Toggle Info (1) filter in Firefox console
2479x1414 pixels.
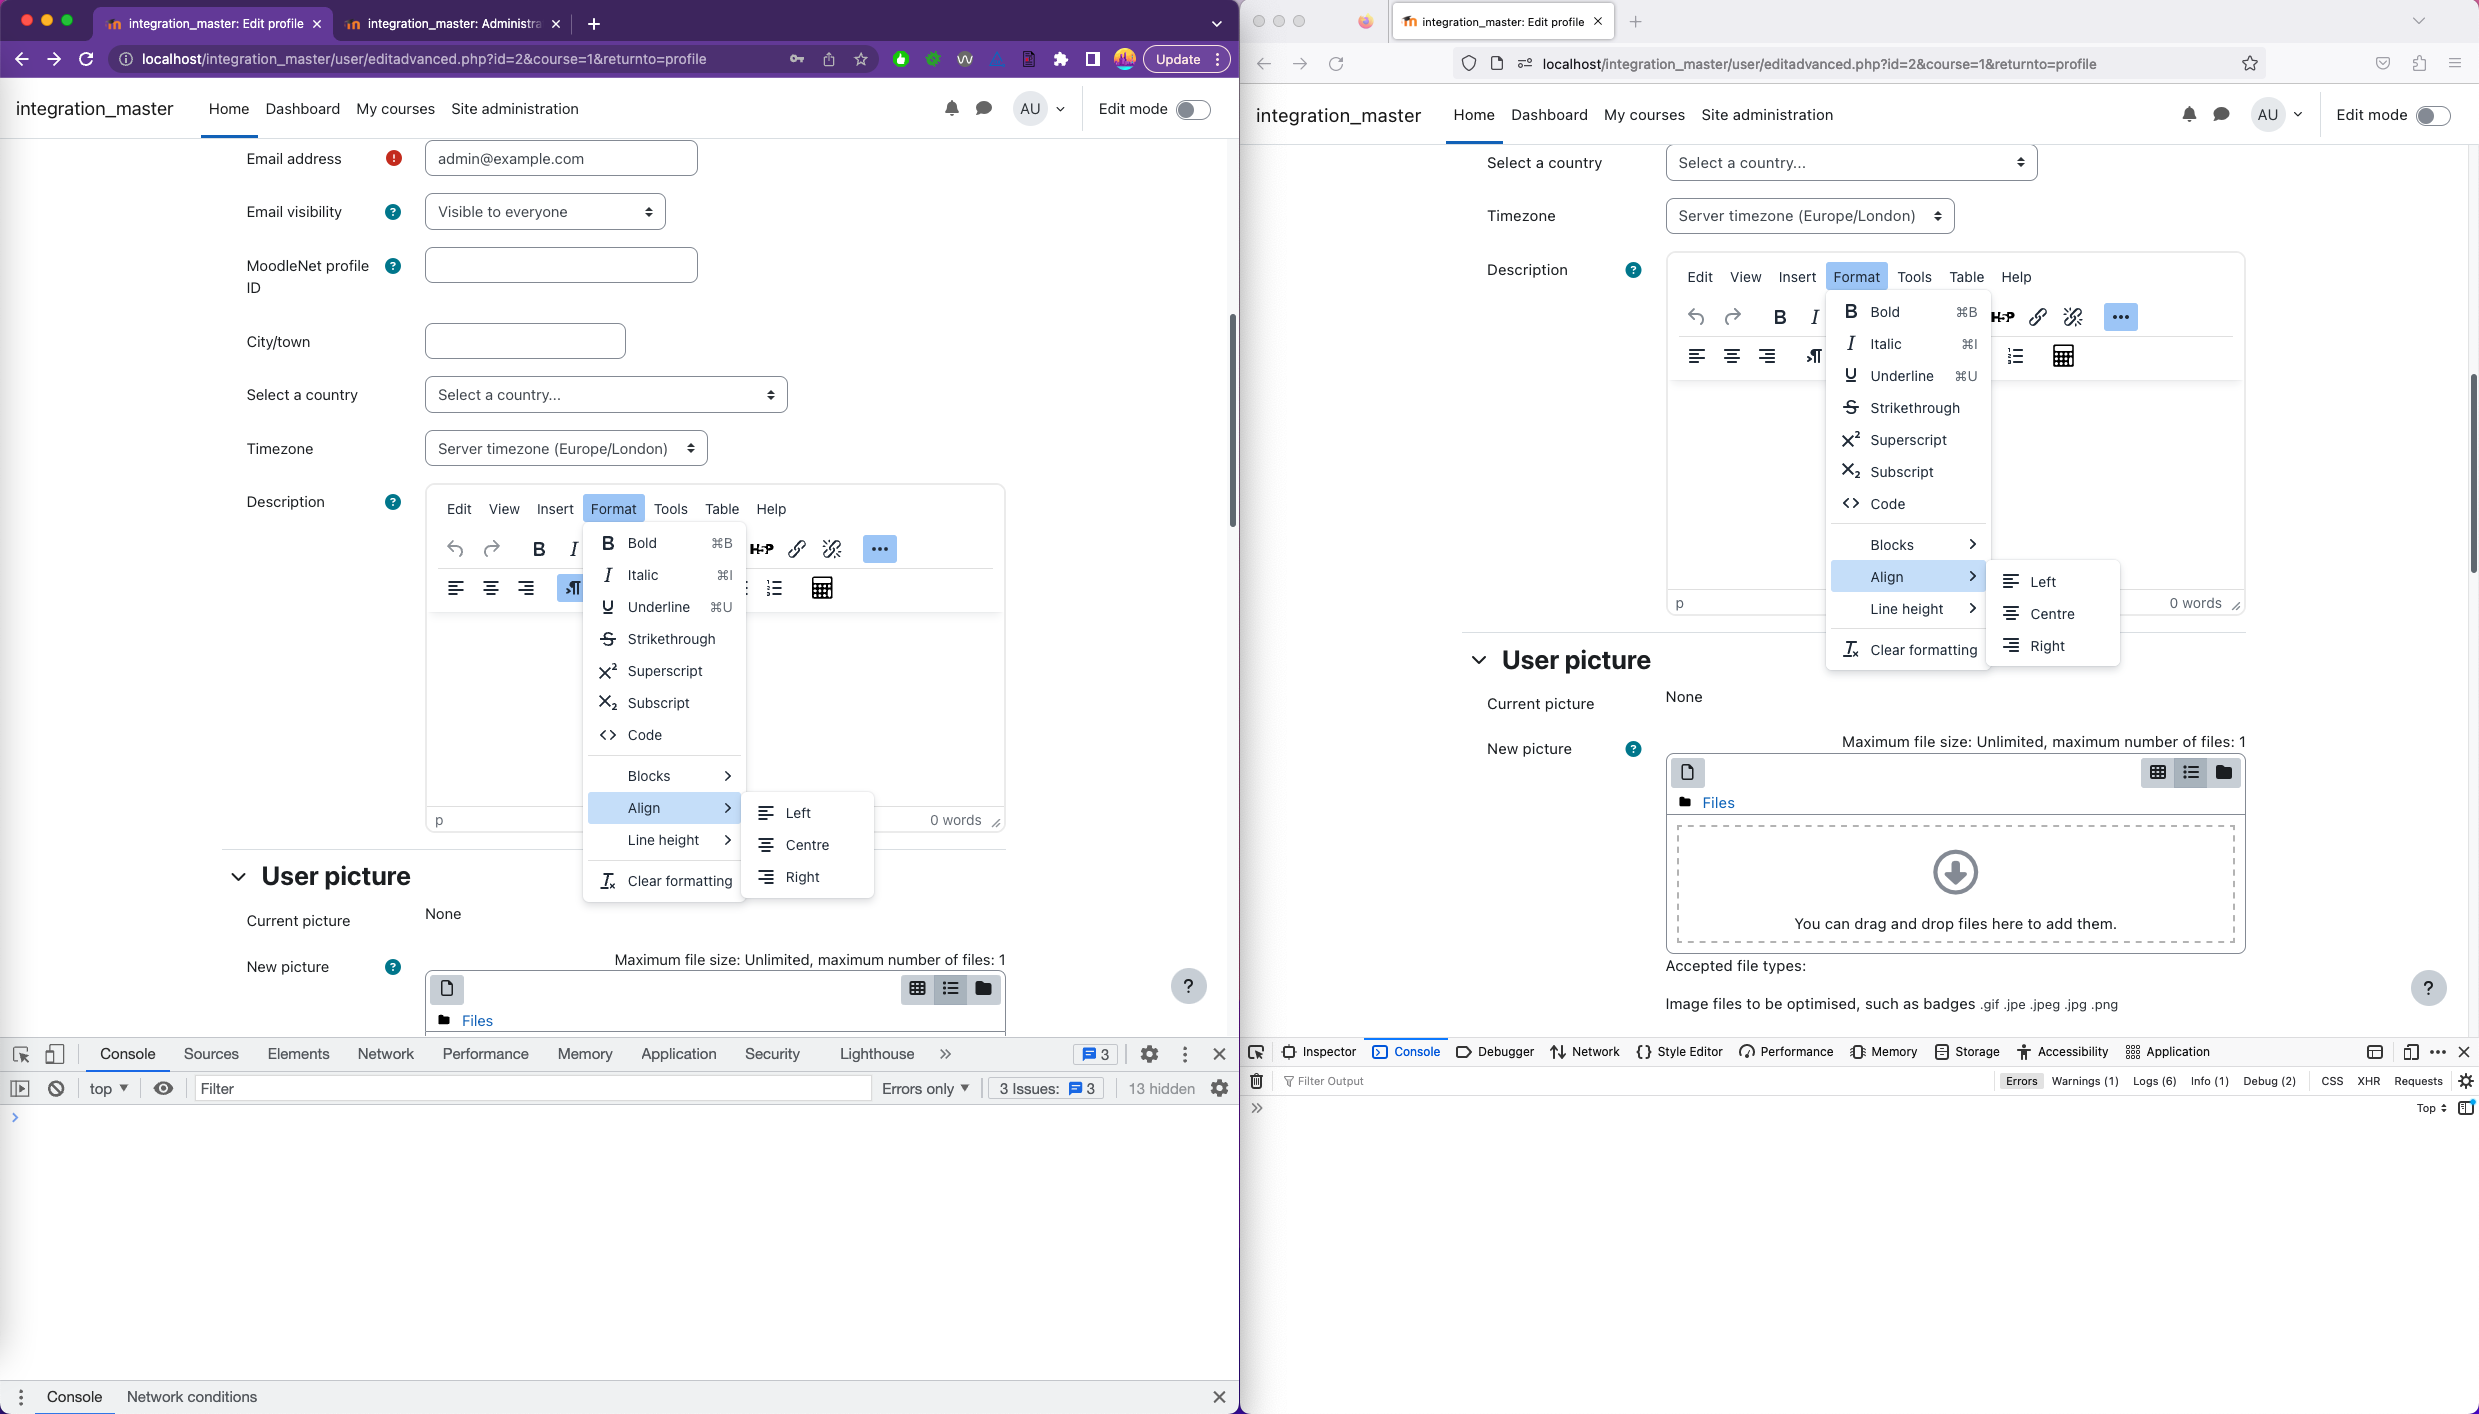2209,1081
